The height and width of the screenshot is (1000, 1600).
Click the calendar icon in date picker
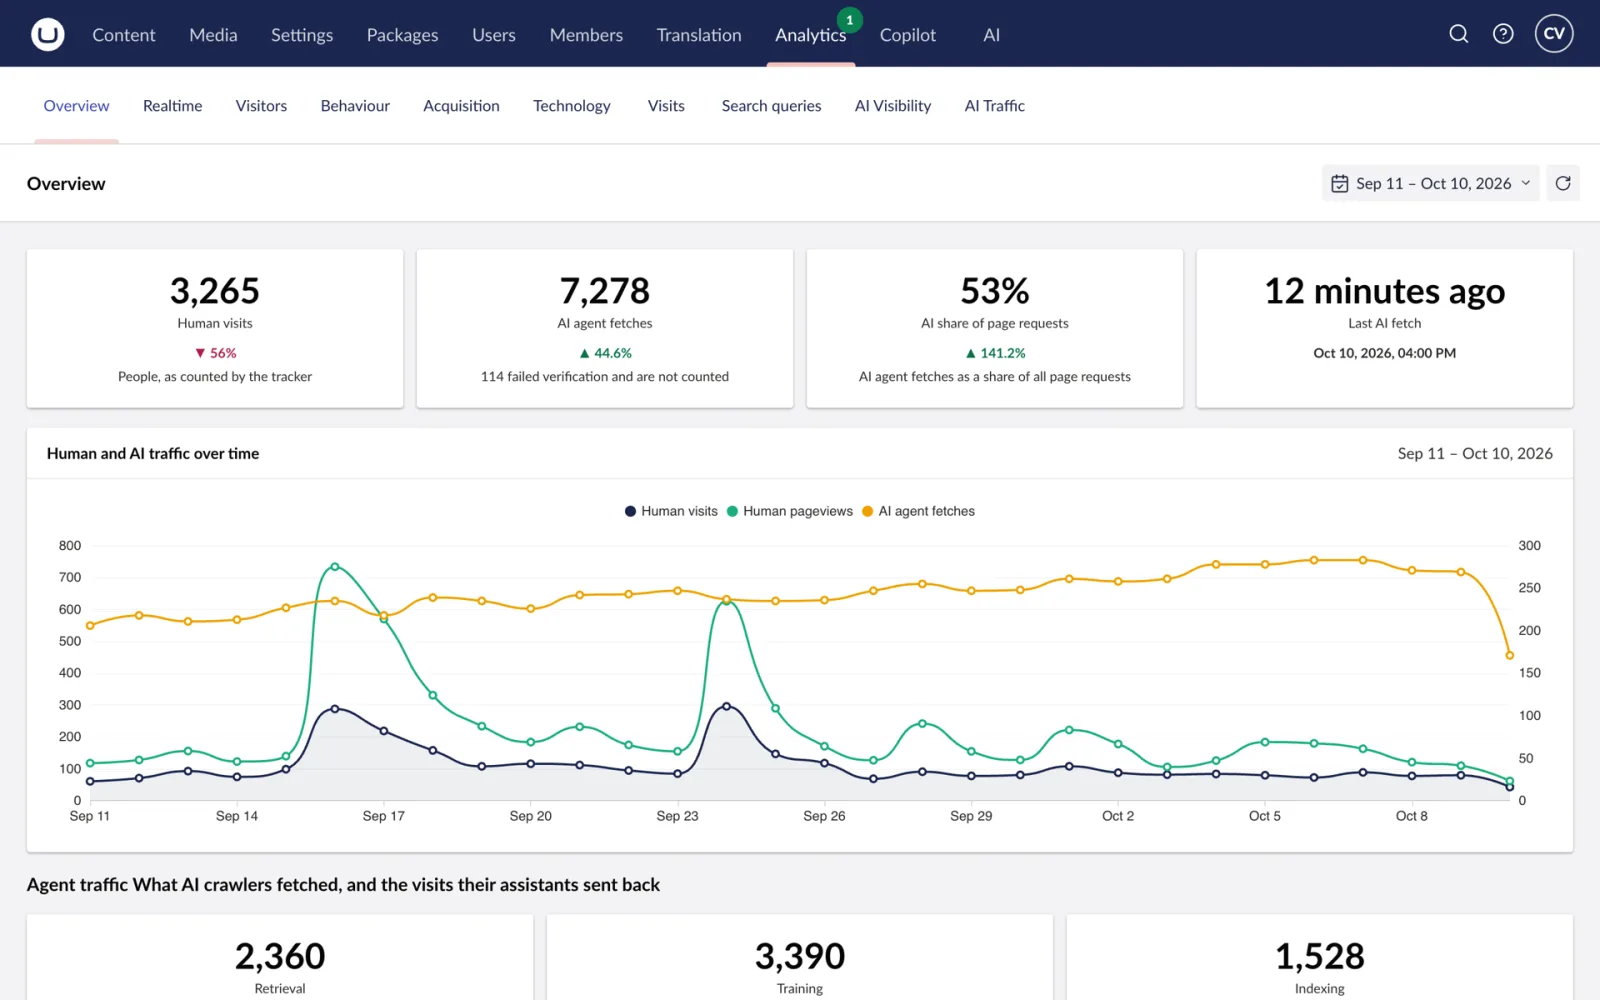tap(1340, 184)
